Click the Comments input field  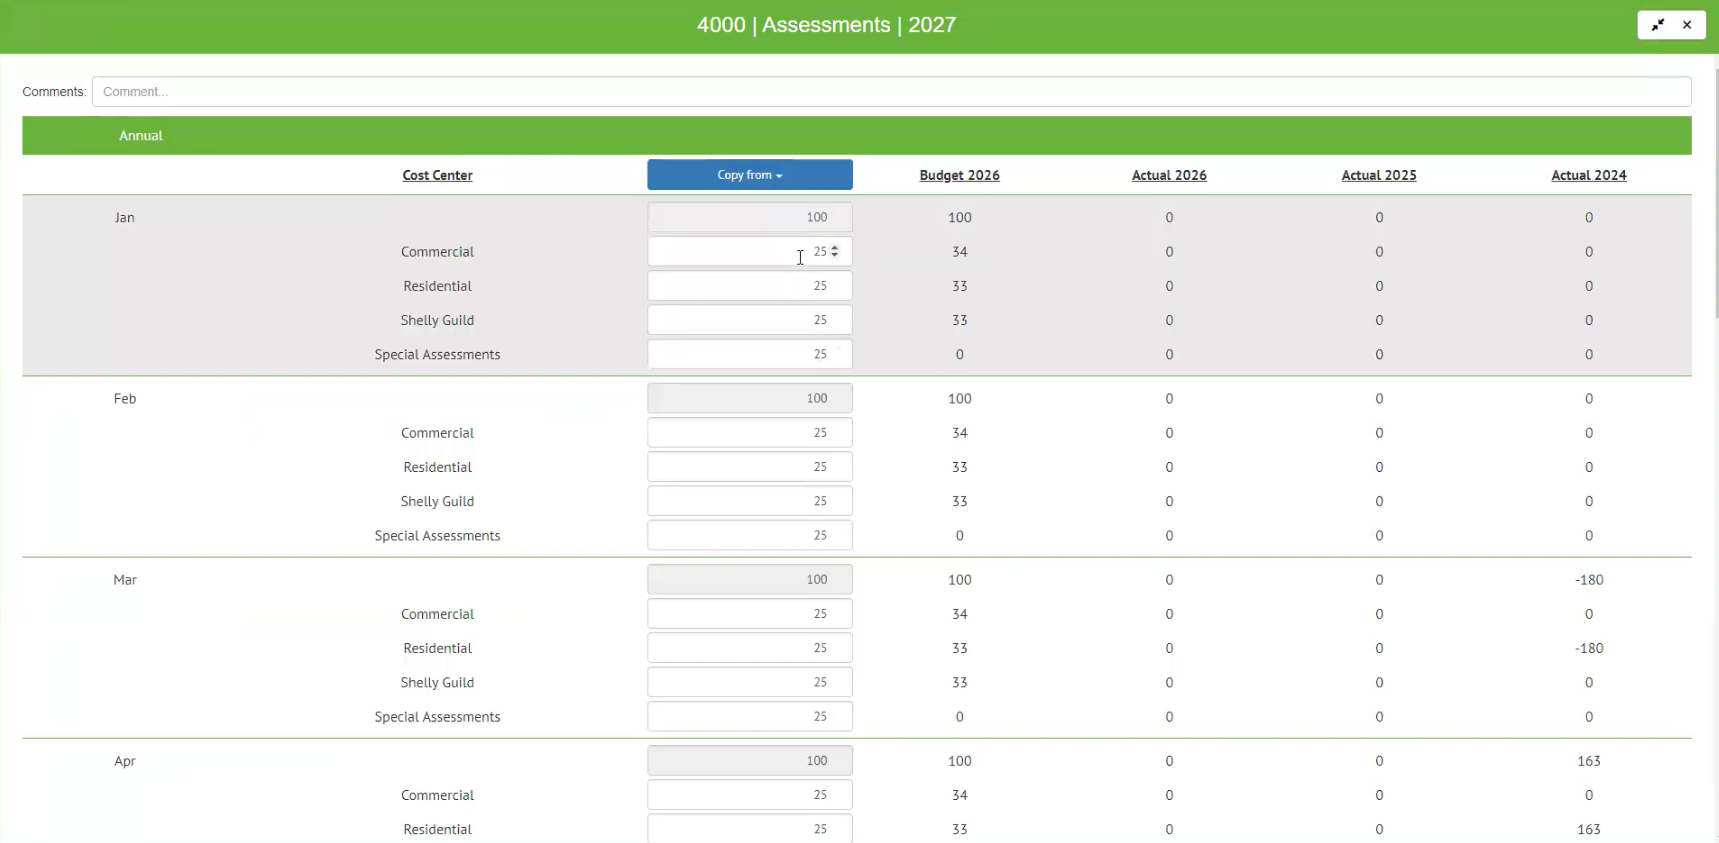[891, 92]
